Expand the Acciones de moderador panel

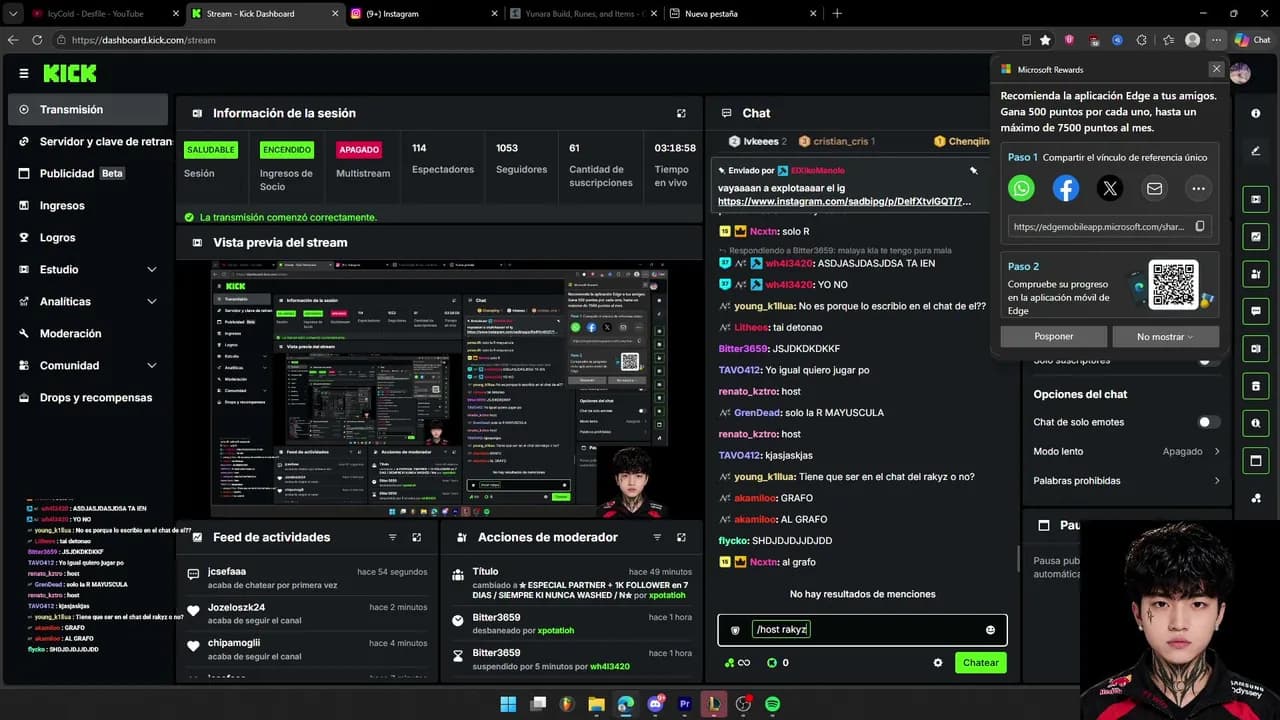coord(681,537)
